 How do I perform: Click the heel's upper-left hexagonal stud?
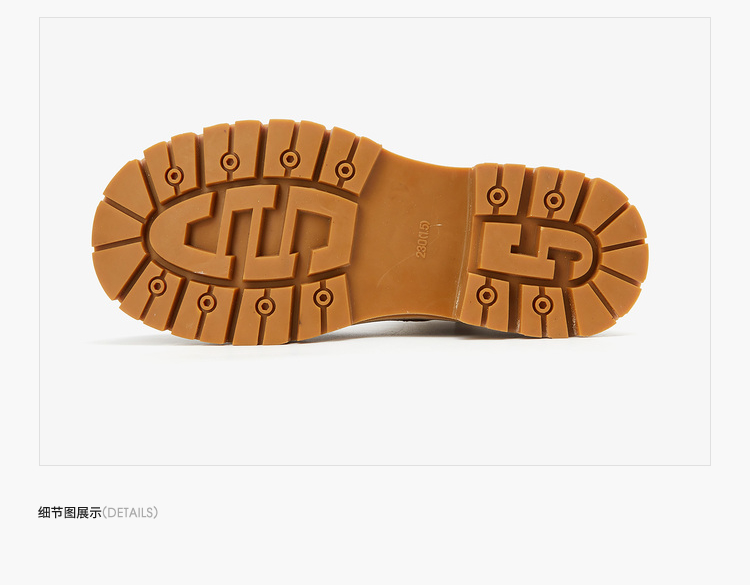[x=497, y=196]
